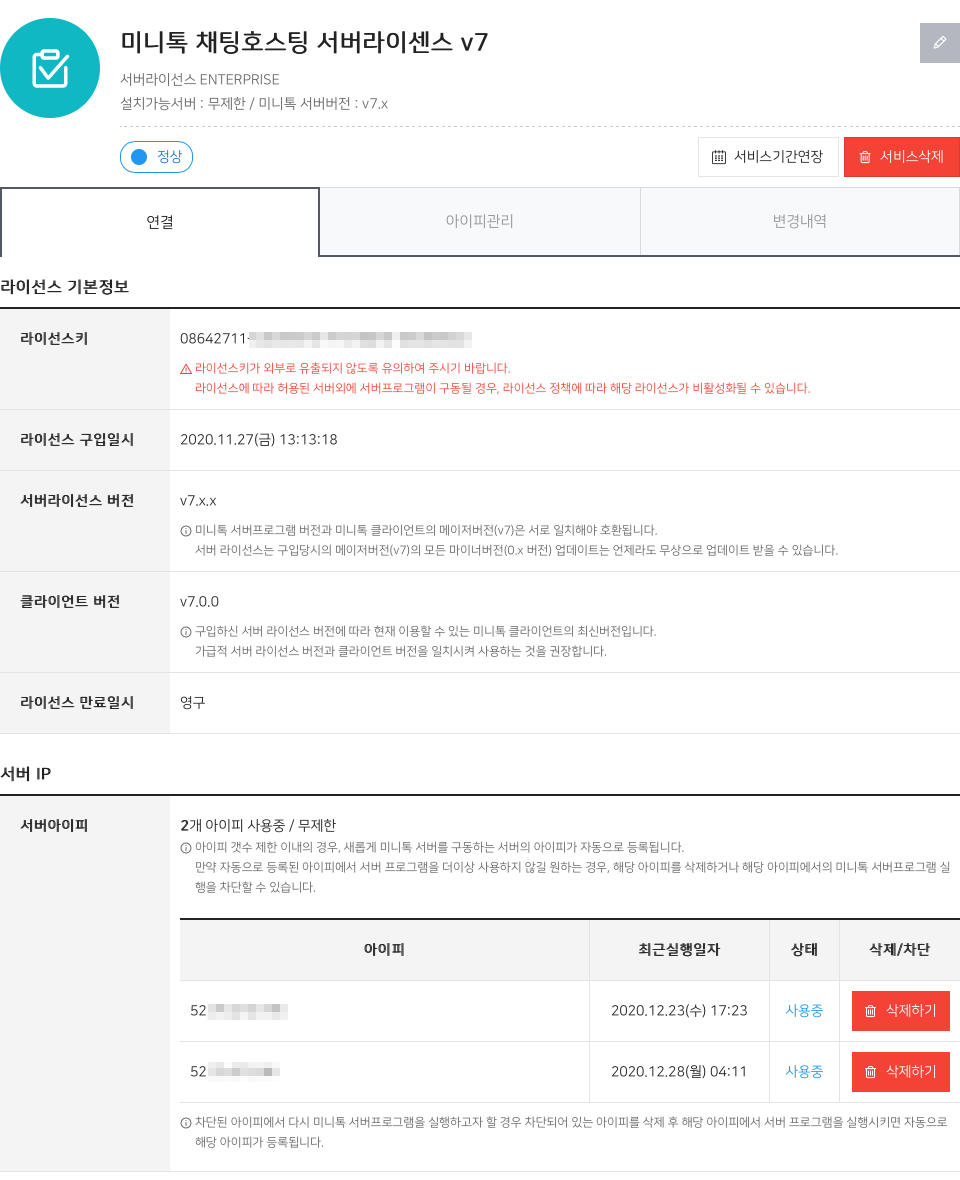Click the 정상 status badge
This screenshot has width=960, height=1180.
coord(156,157)
